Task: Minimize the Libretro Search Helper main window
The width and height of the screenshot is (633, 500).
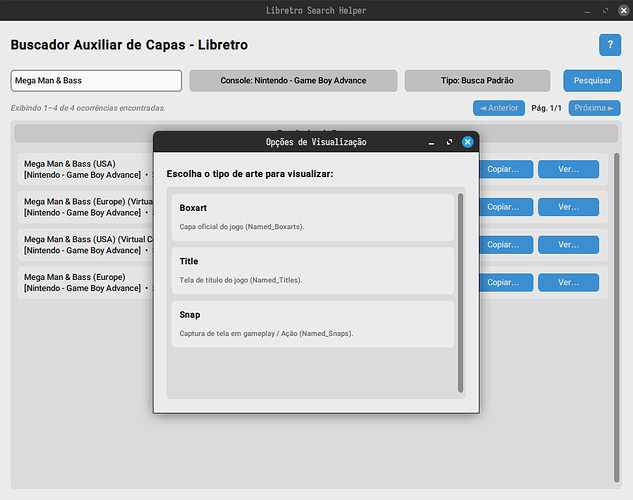Action: coord(587,11)
